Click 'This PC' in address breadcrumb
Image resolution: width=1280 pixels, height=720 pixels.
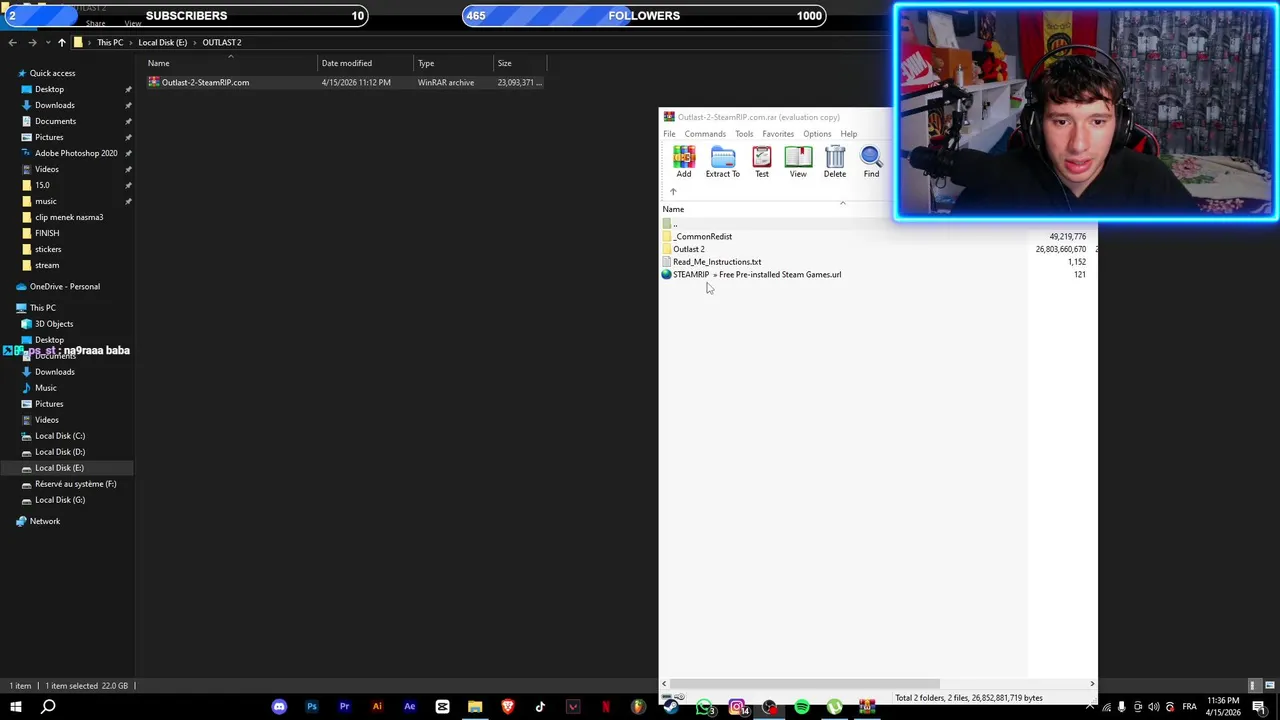[x=110, y=42]
